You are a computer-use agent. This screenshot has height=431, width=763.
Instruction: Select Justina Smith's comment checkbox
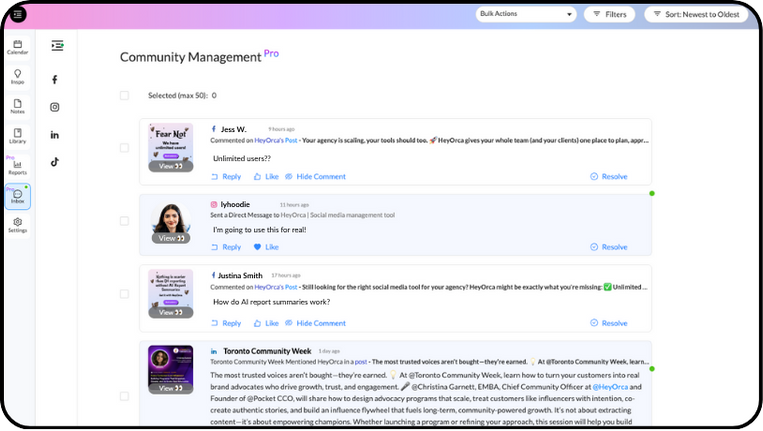pyautogui.click(x=125, y=294)
